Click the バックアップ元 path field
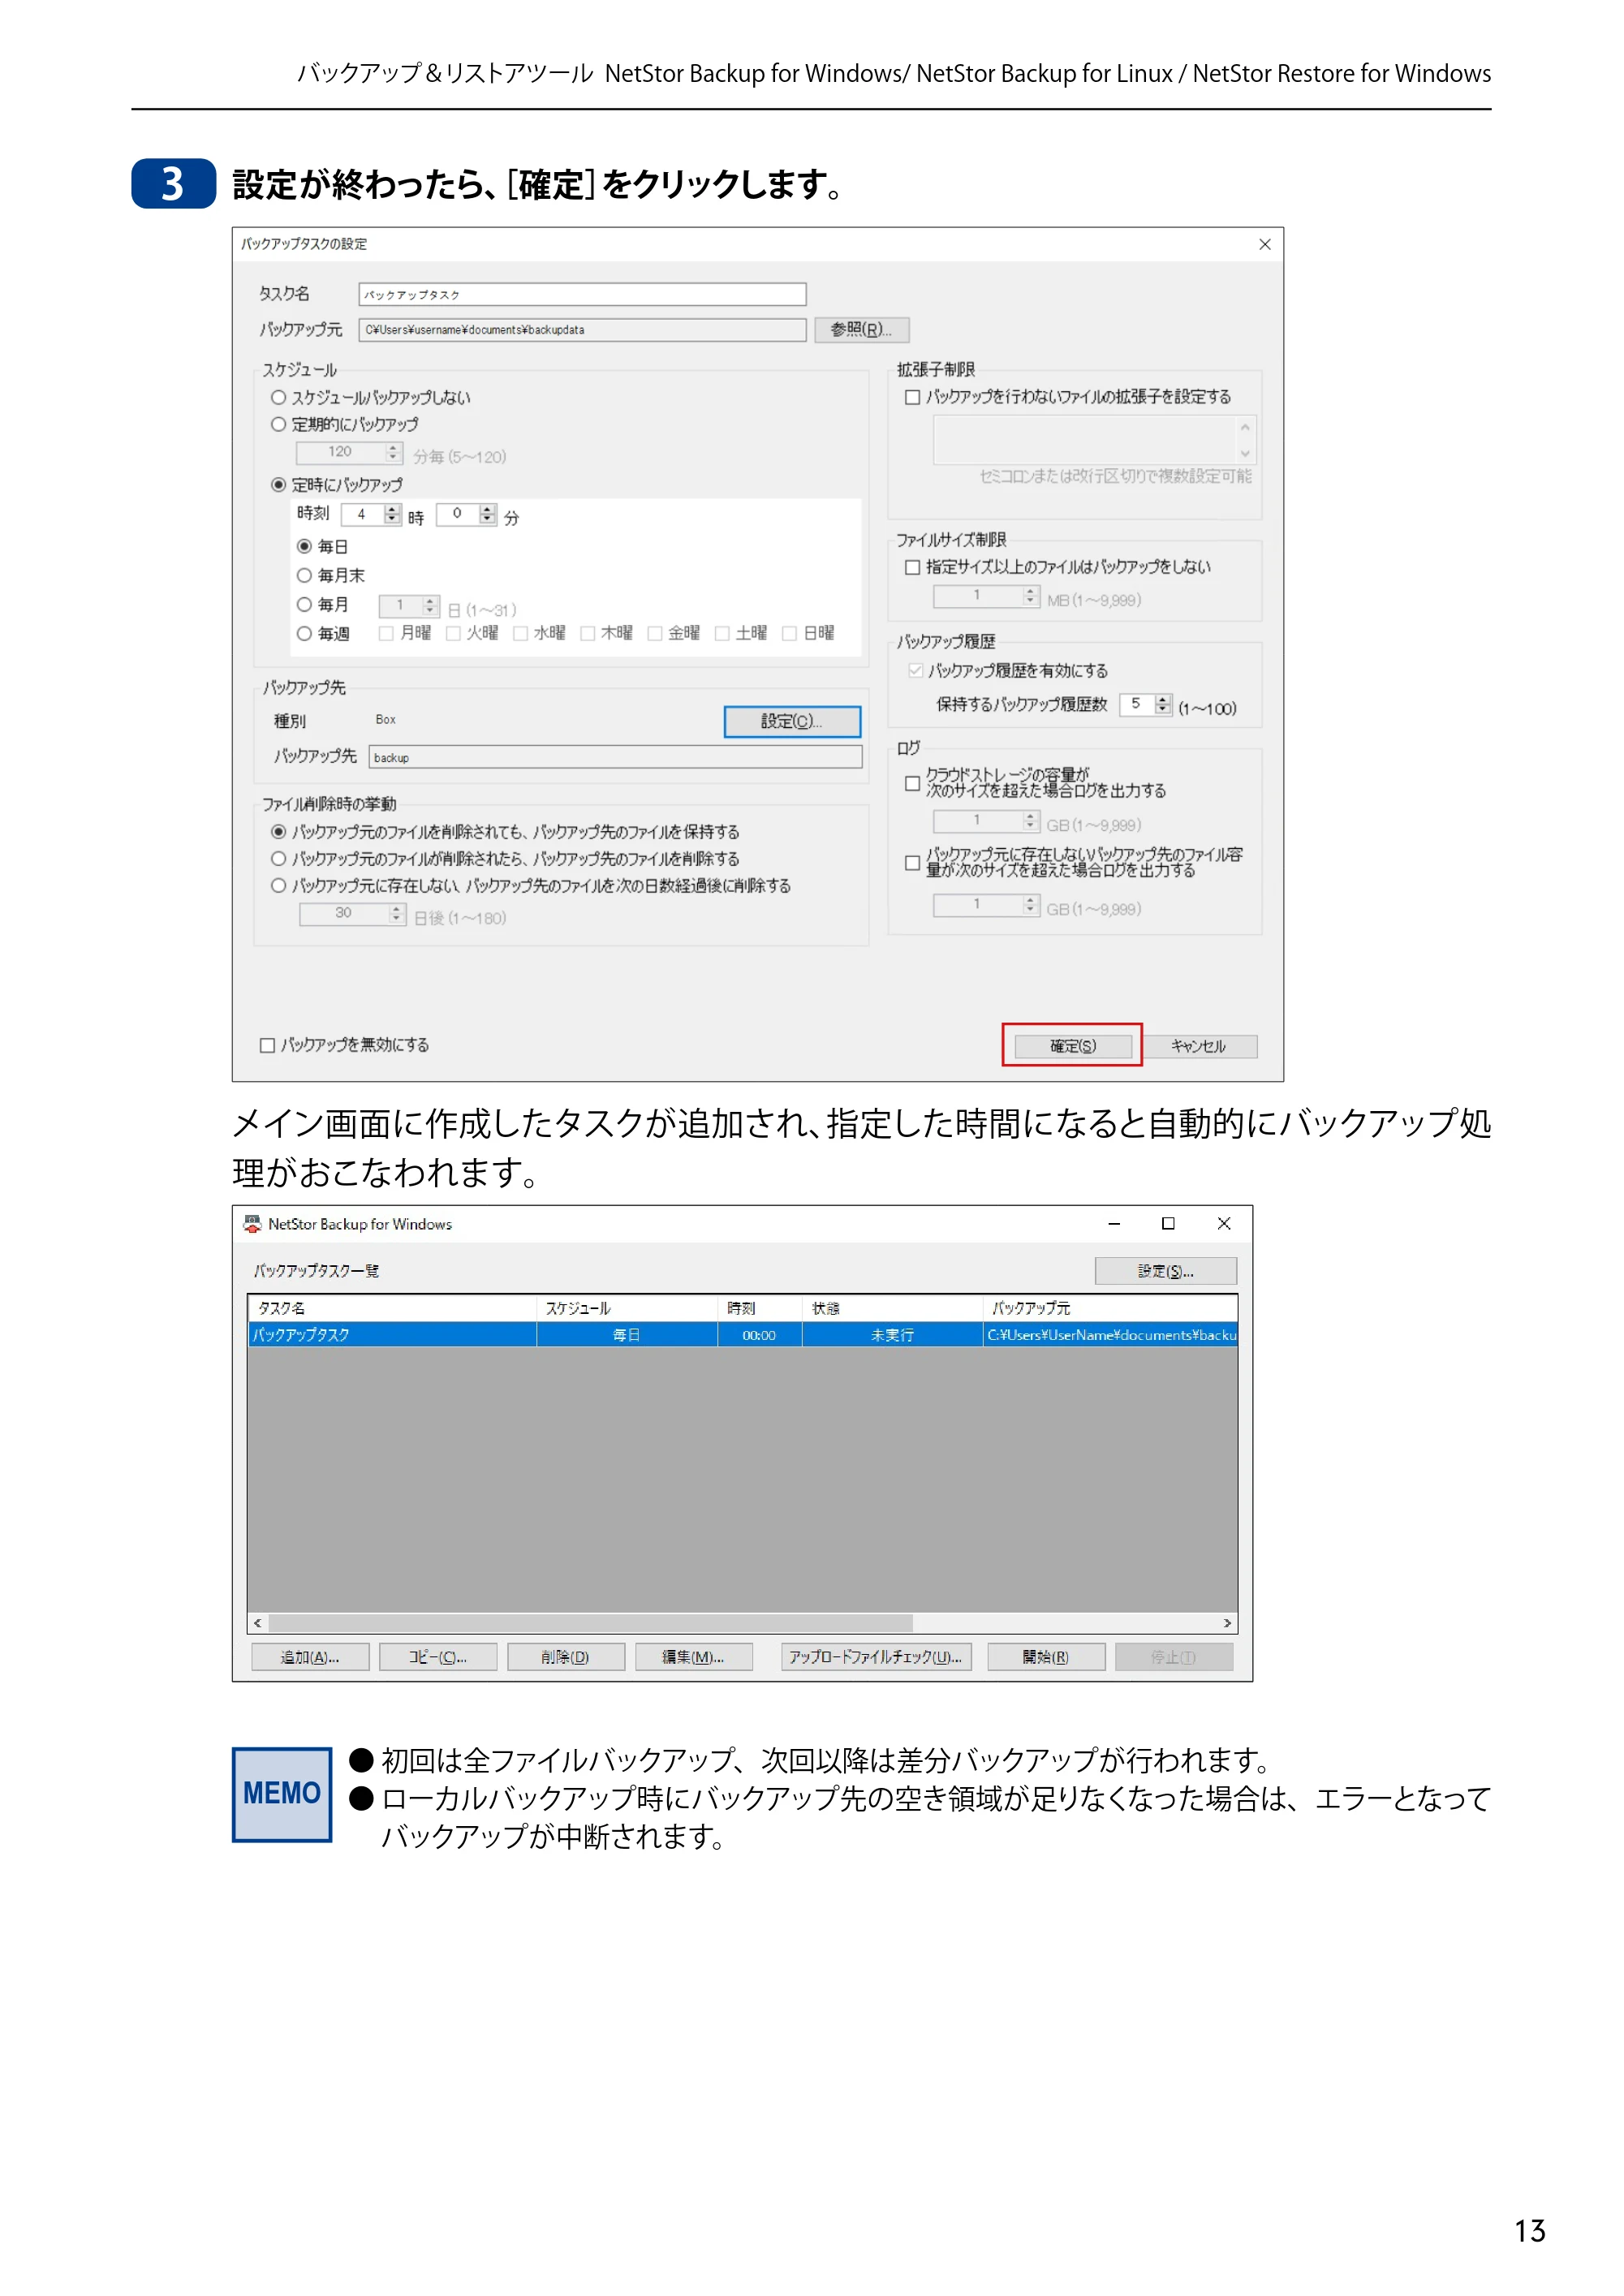This screenshot has width=1624, height=2296. [x=582, y=329]
